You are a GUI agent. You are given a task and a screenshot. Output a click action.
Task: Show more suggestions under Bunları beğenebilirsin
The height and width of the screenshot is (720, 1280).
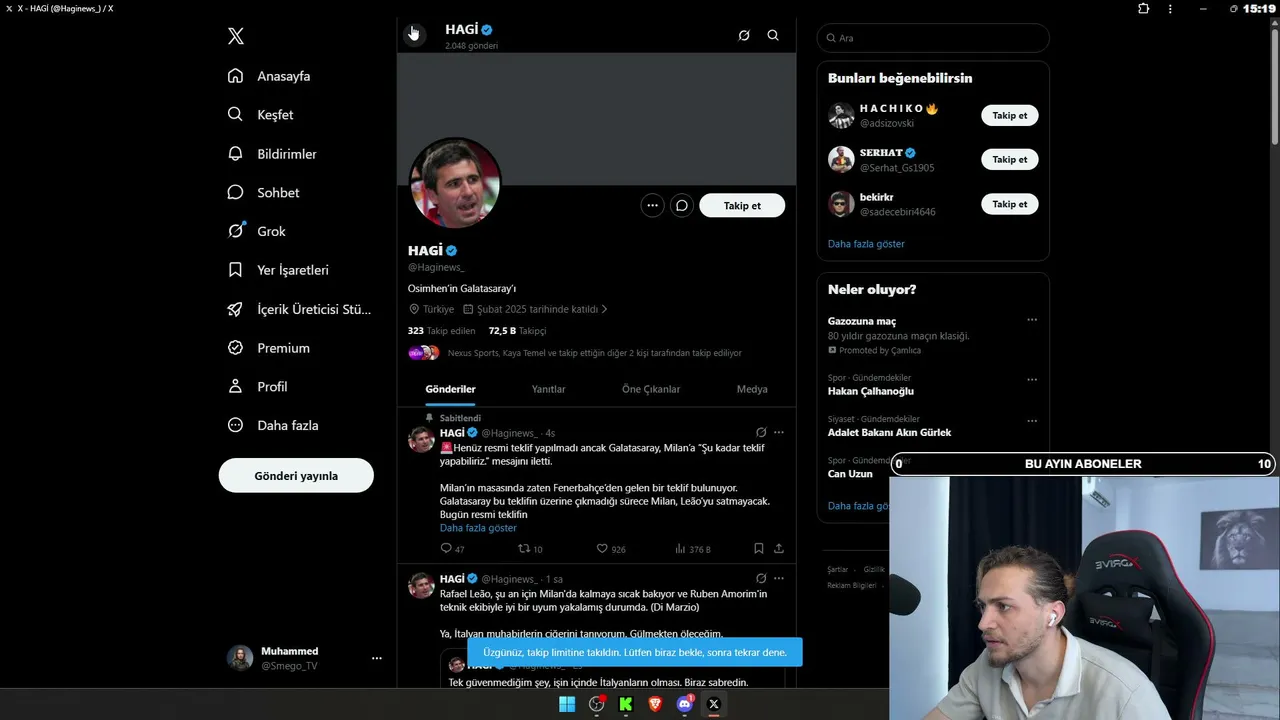(x=866, y=244)
